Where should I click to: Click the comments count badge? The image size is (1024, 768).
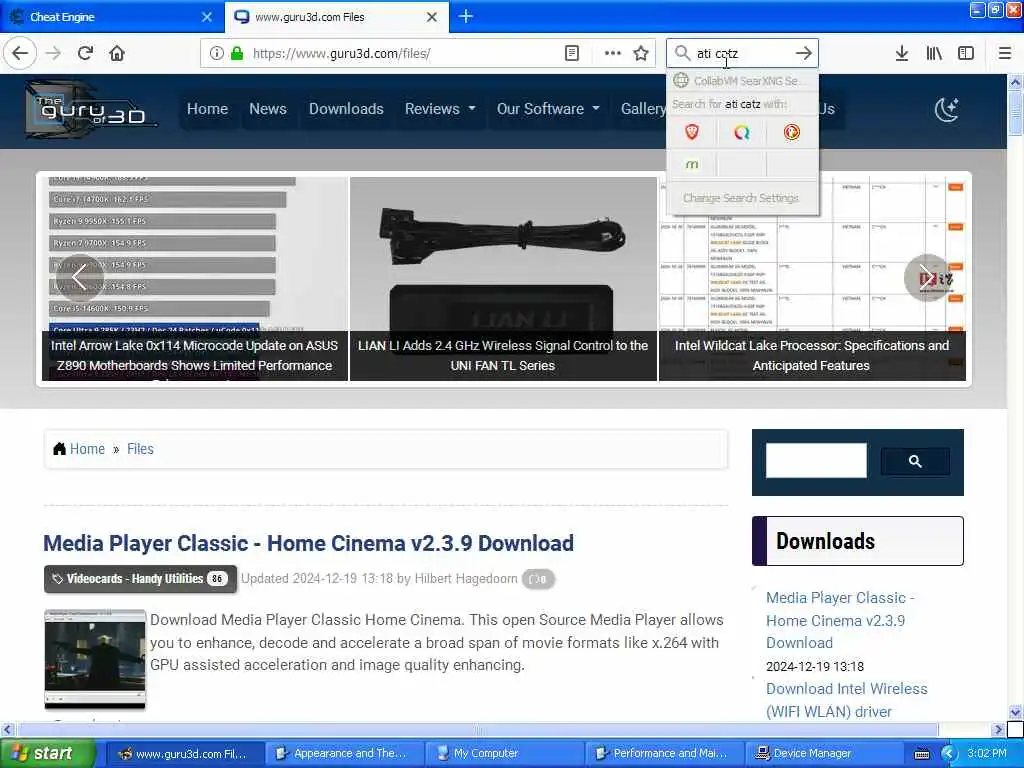tap(538, 579)
